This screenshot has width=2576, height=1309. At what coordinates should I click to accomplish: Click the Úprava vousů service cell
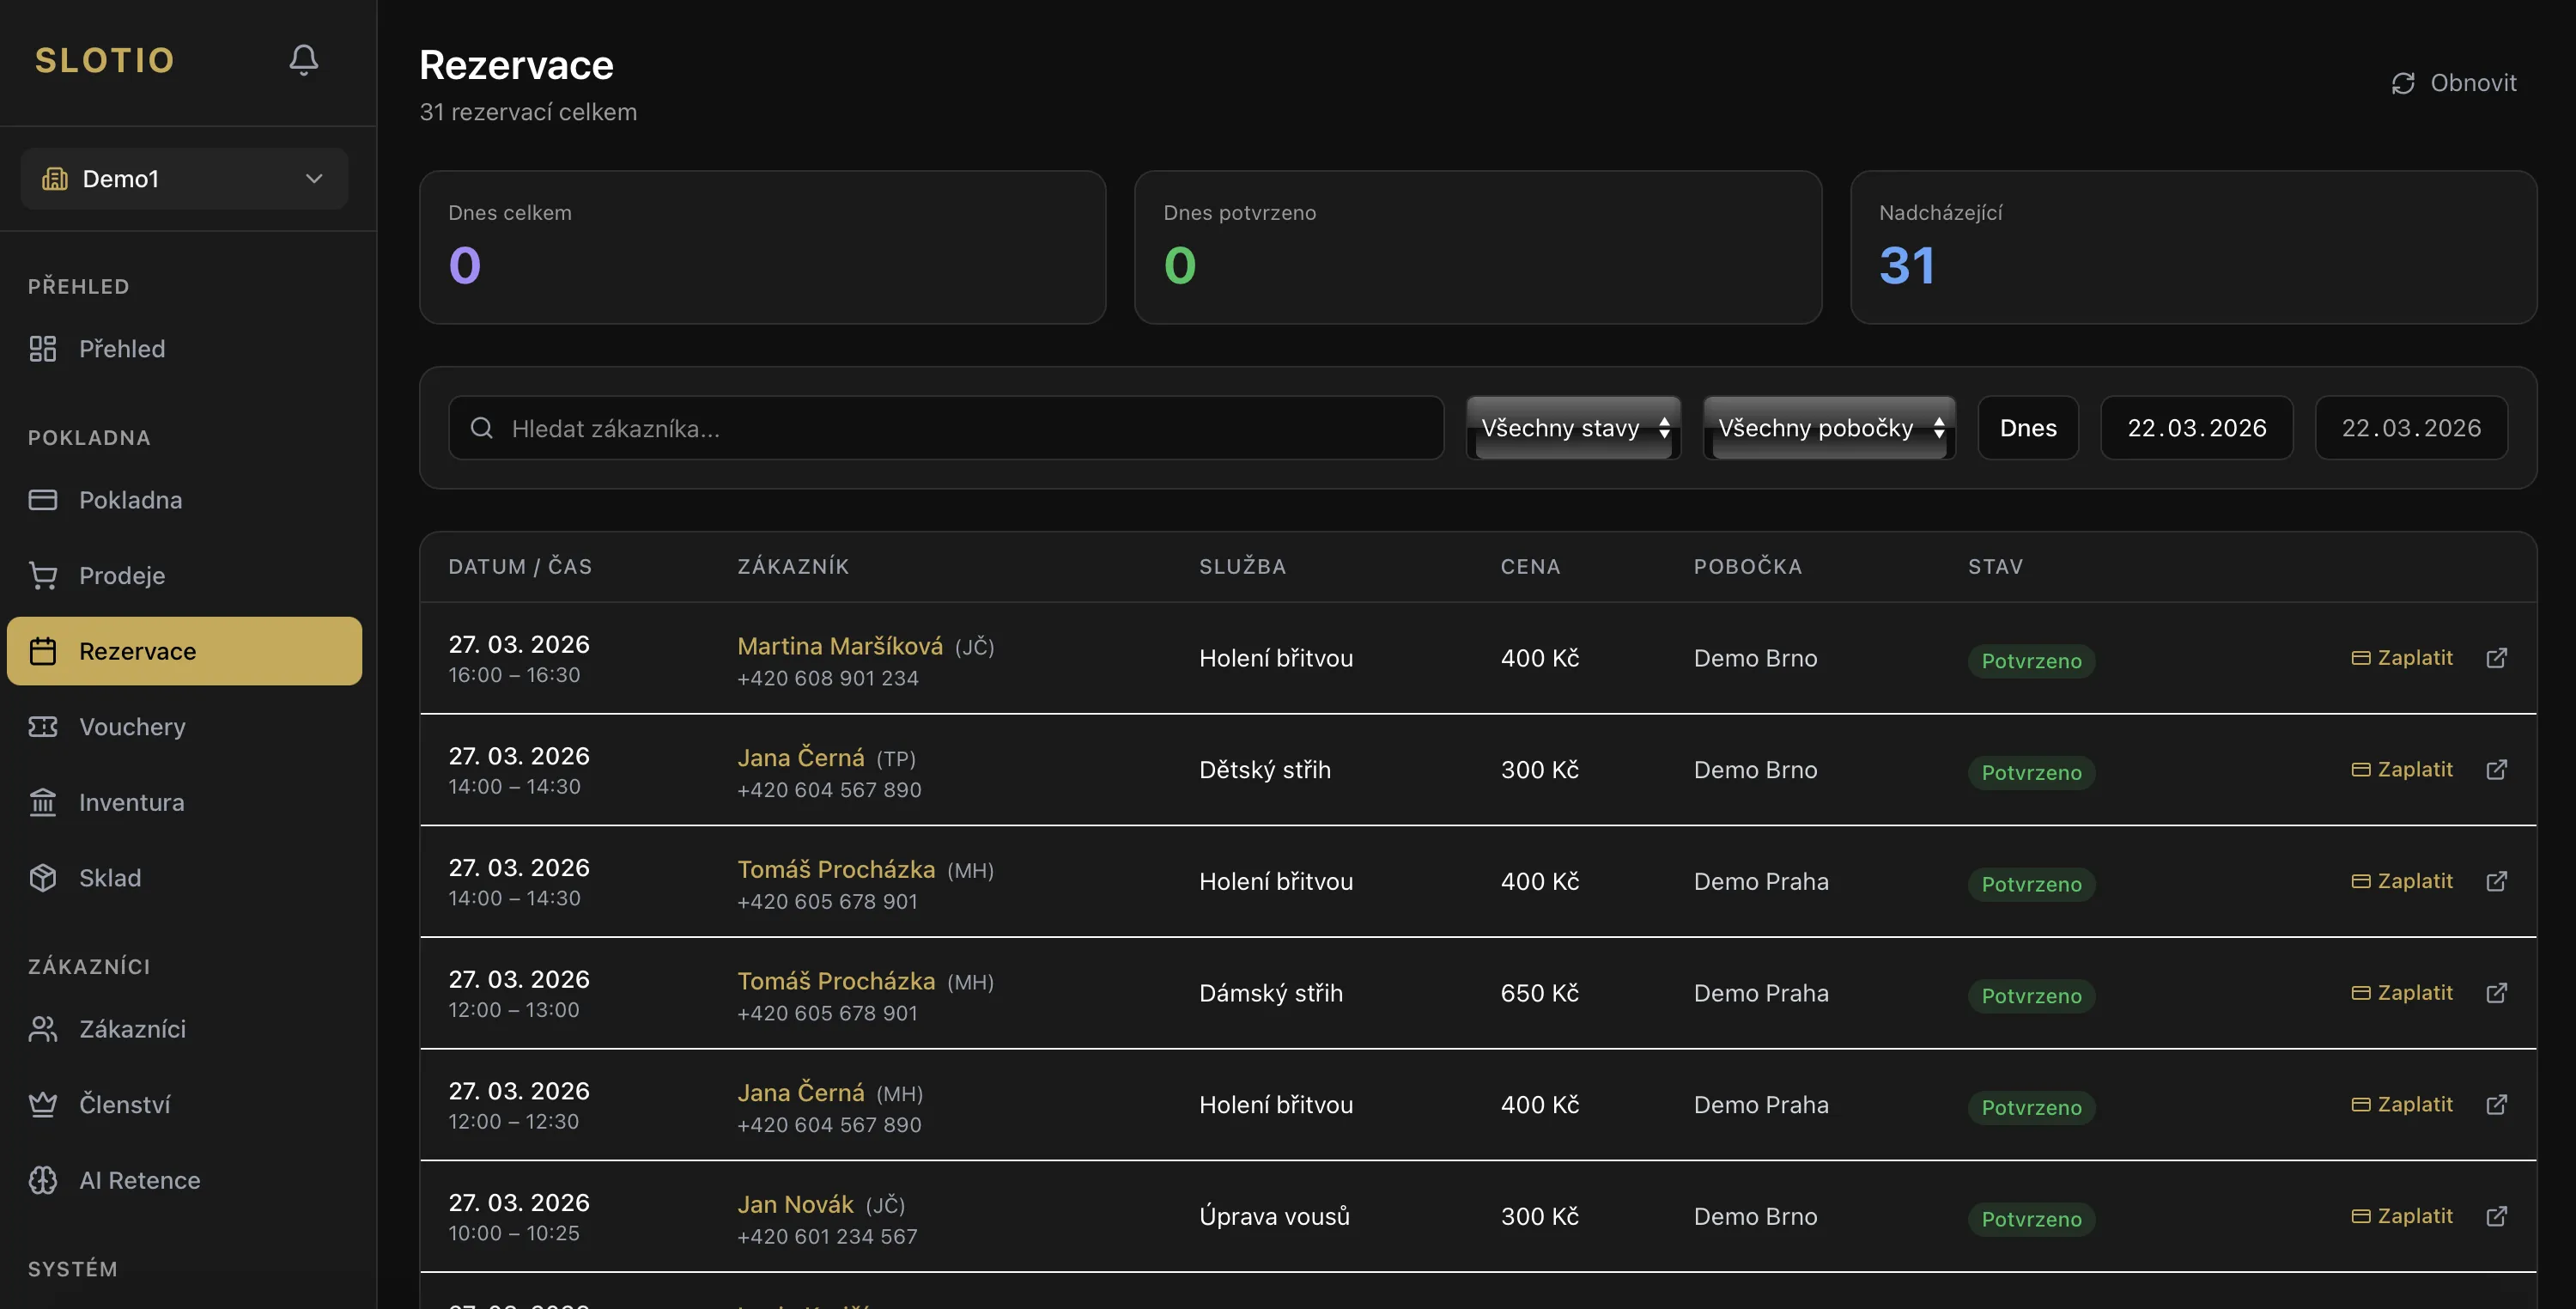coord(1274,1216)
